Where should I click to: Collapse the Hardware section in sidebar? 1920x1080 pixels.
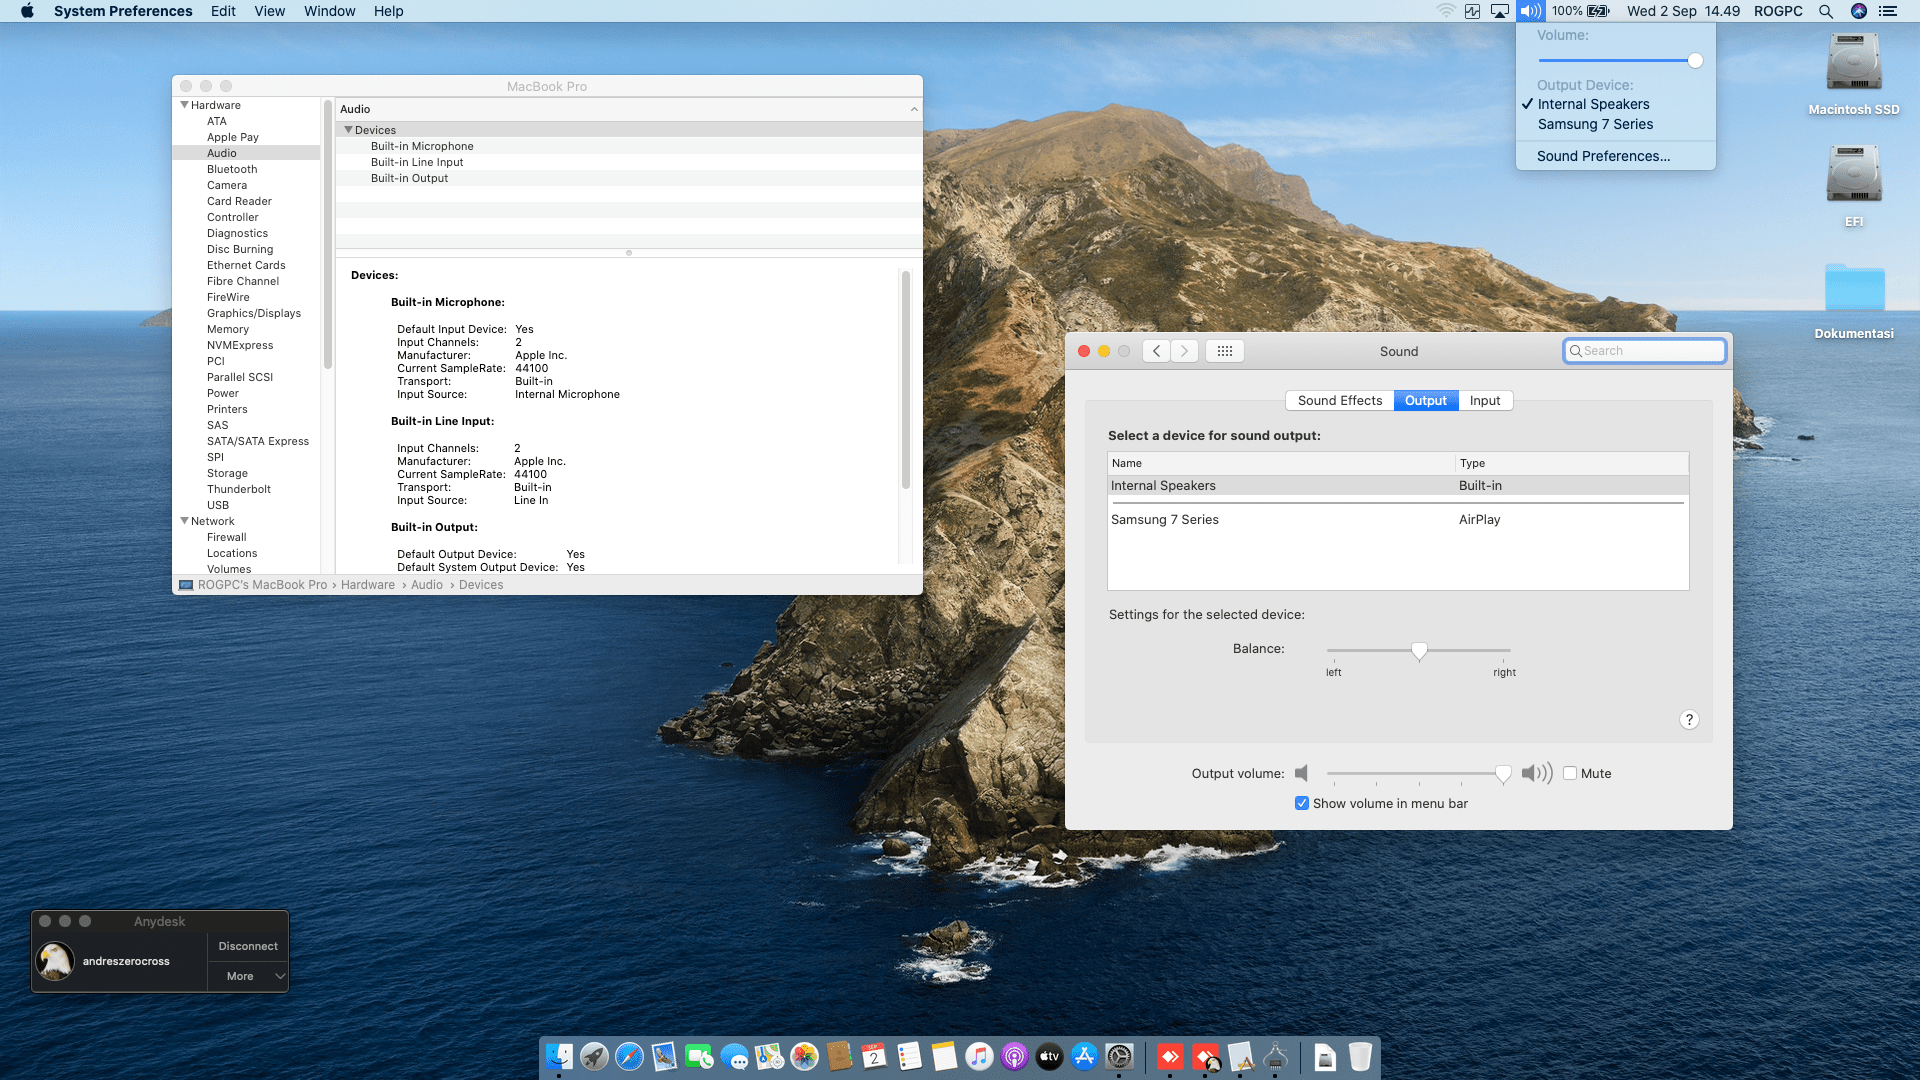coord(184,105)
